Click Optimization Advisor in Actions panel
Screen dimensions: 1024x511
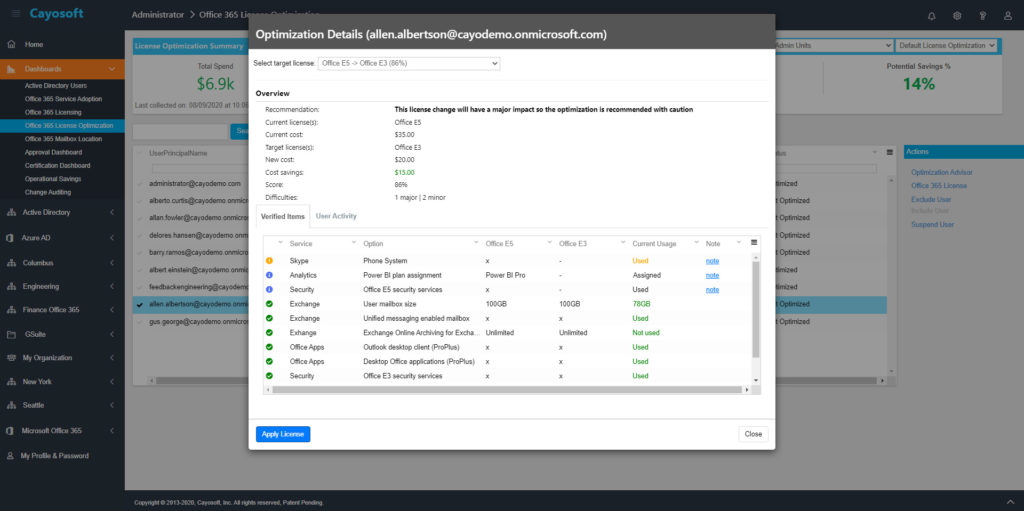(x=942, y=173)
